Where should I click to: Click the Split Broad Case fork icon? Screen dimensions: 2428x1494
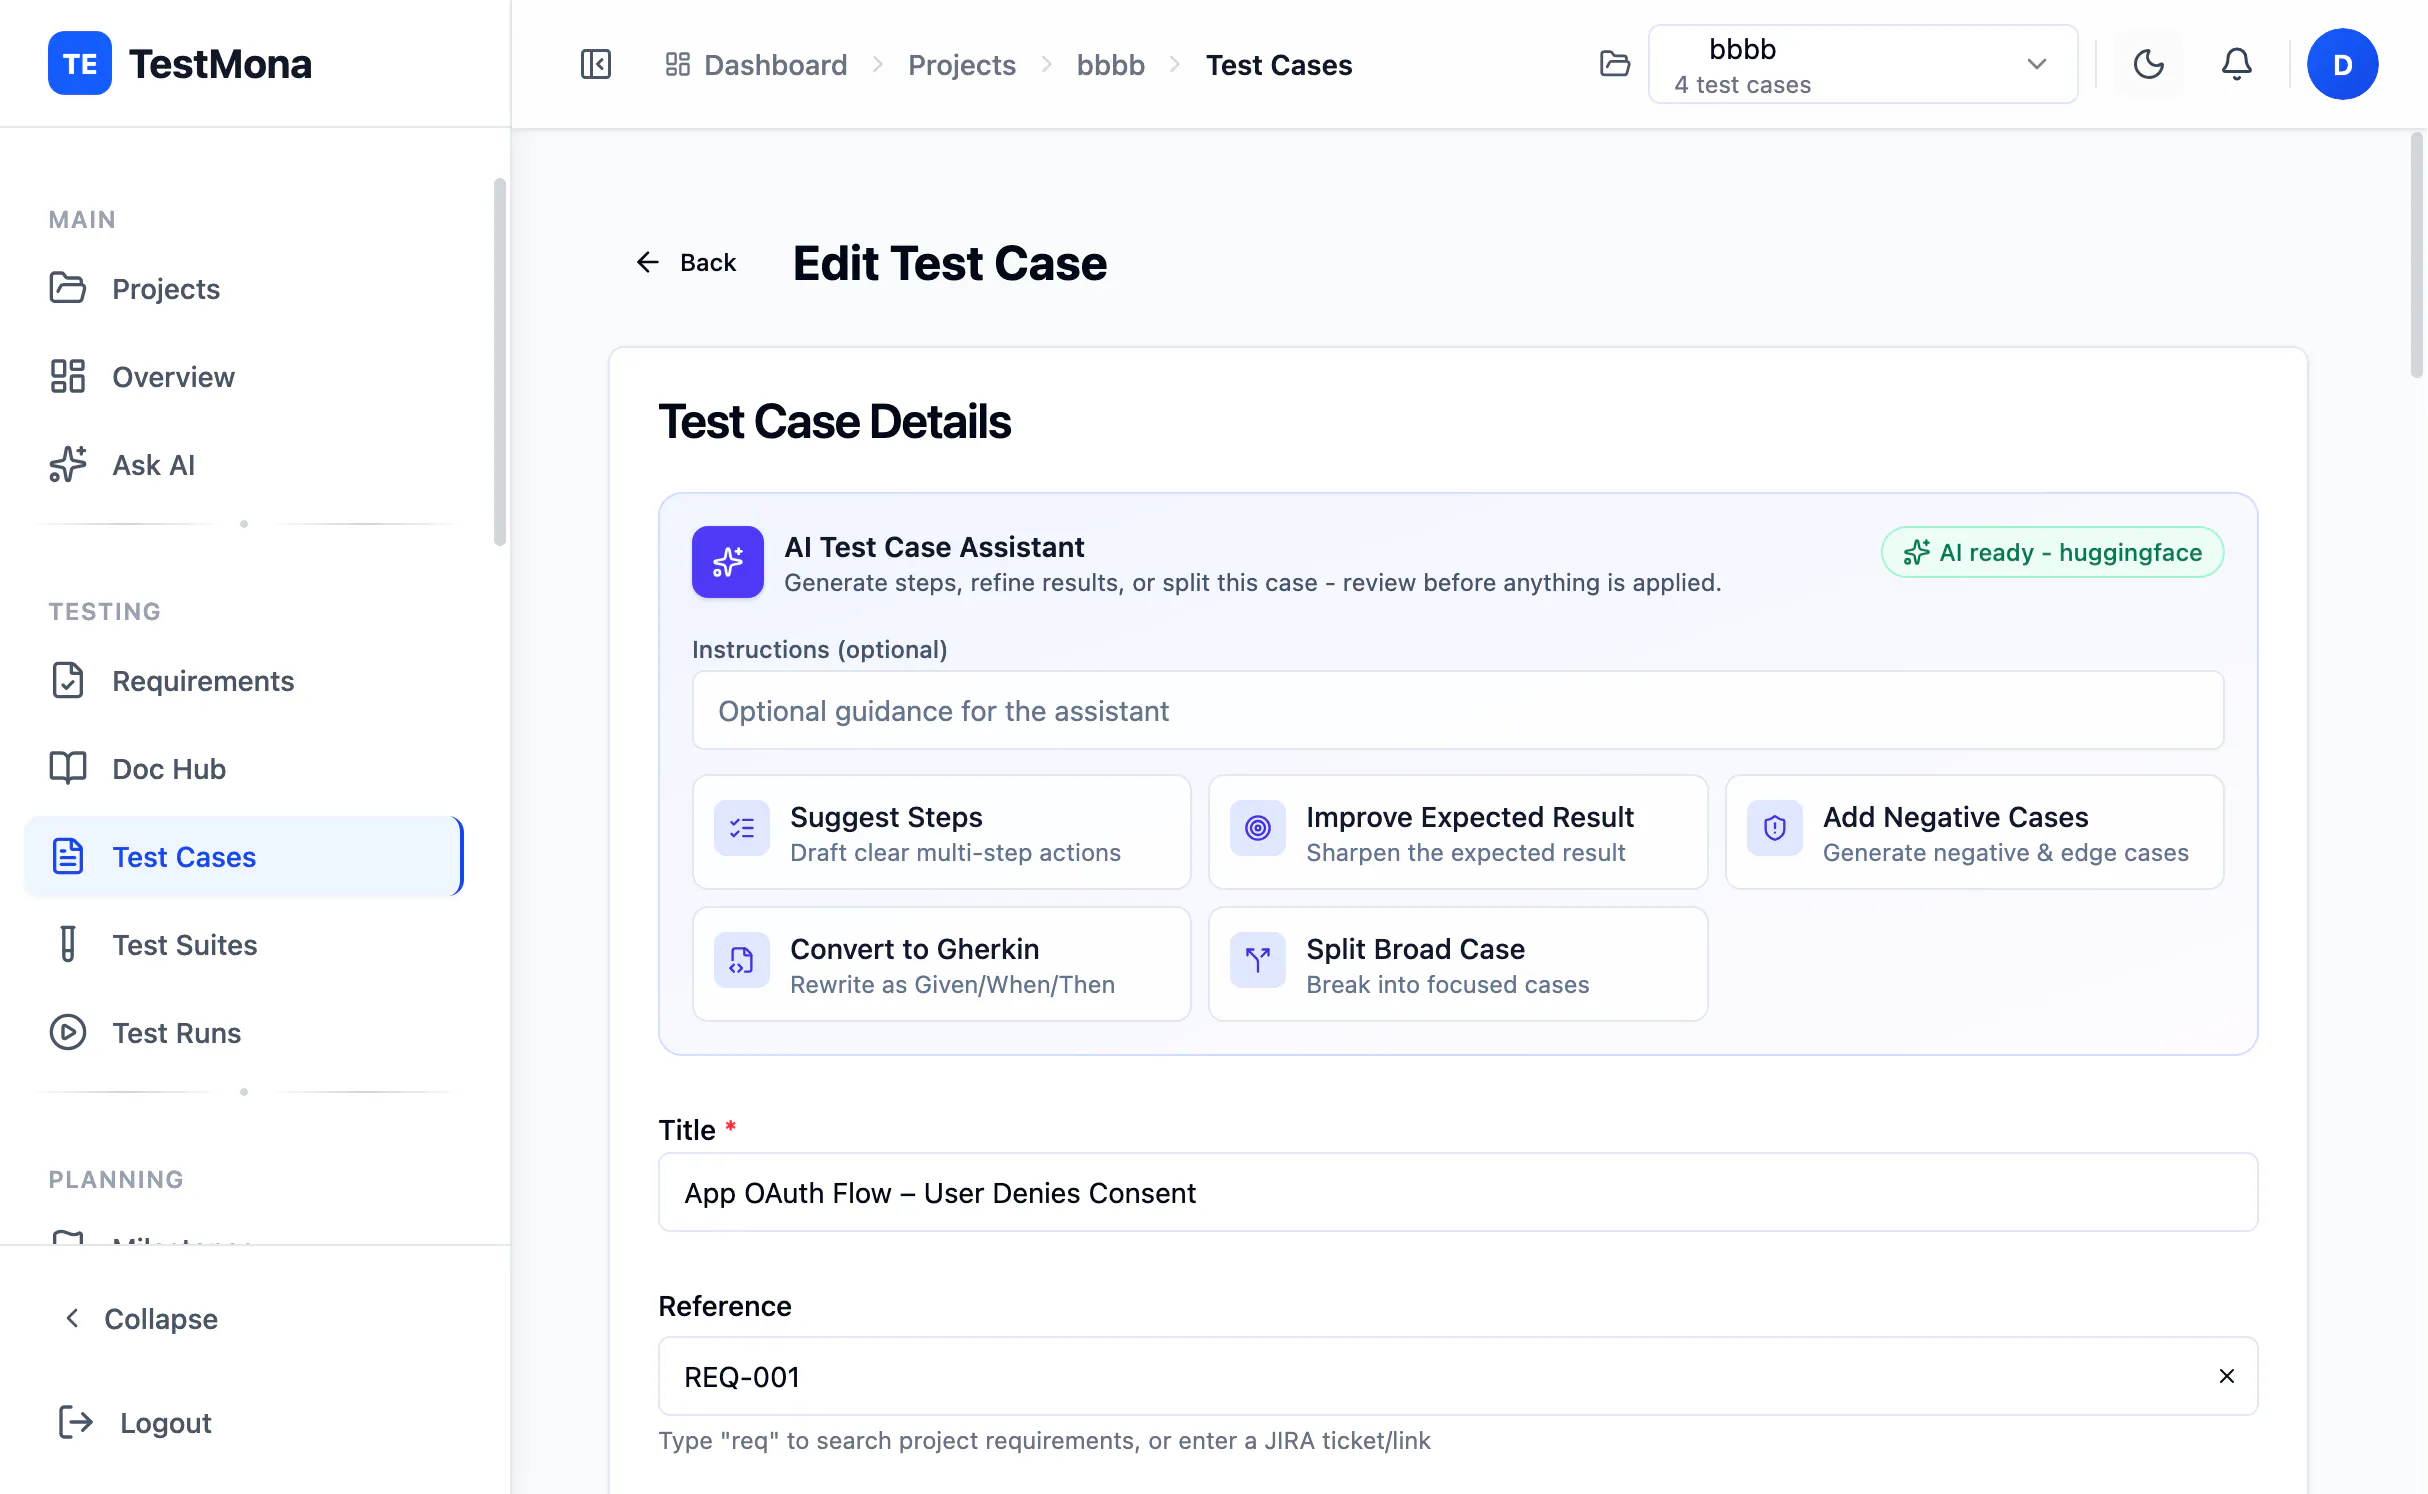(1258, 960)
